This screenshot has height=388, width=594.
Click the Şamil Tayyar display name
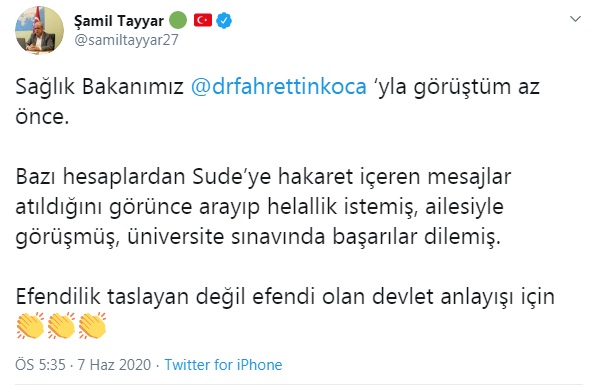[x=119, y=21]
